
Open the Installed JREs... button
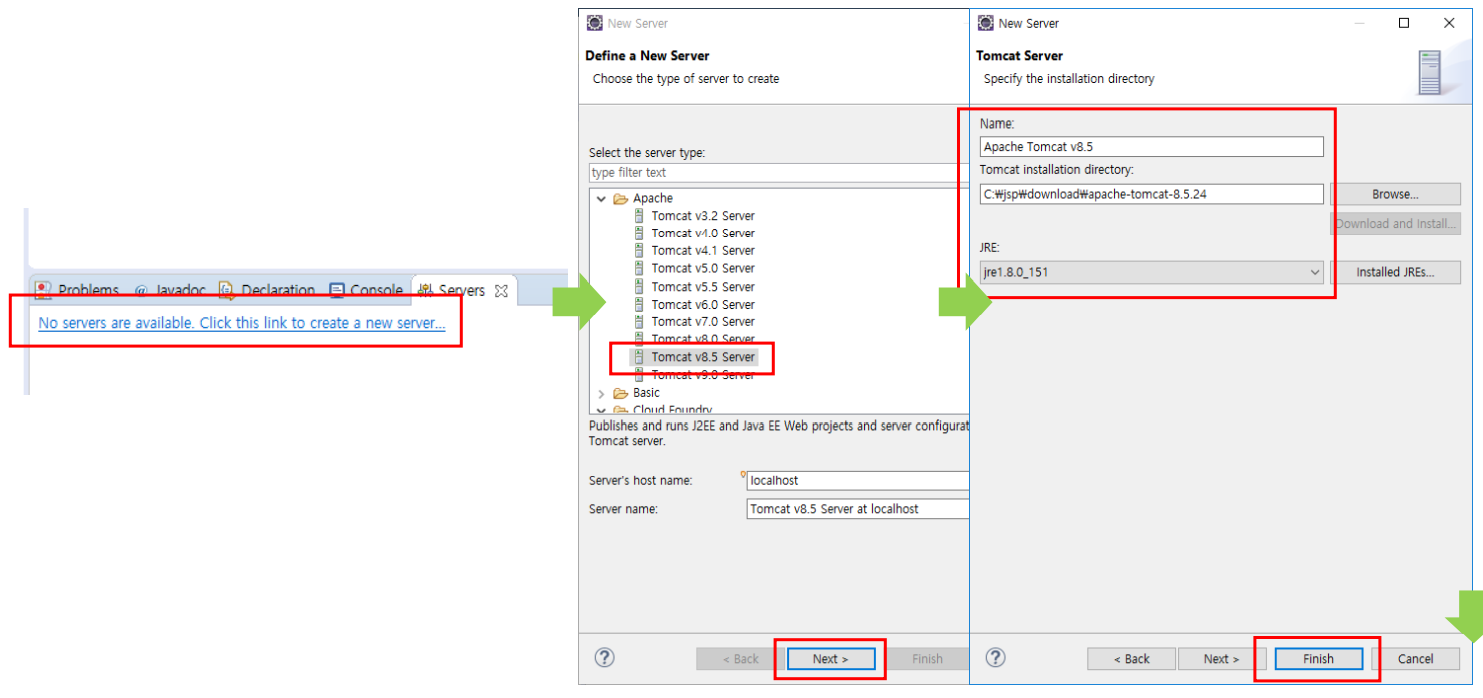(1395, 272)
